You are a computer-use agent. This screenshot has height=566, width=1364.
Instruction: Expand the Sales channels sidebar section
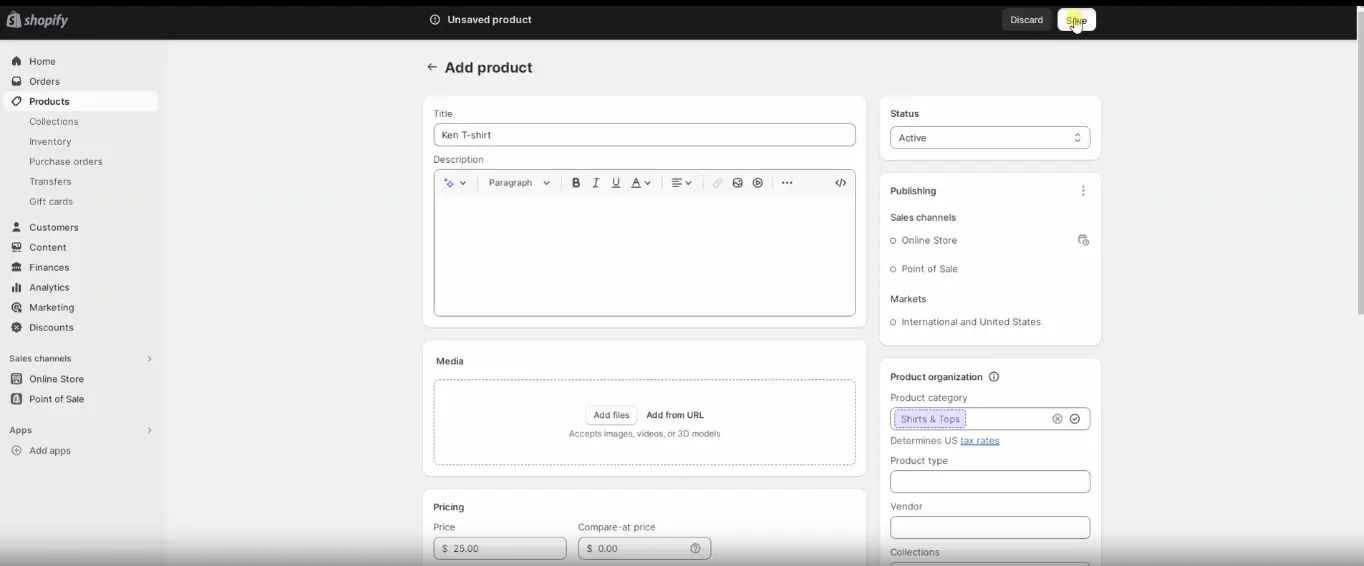(x=149, y=358)
